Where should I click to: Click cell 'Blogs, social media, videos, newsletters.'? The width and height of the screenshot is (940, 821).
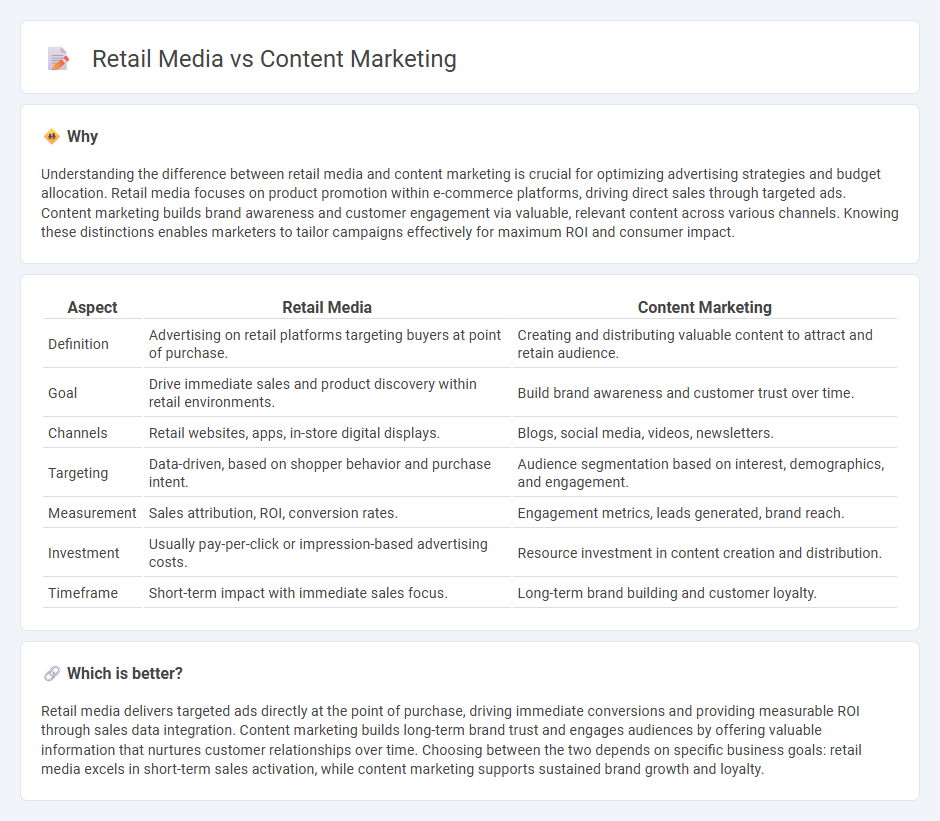click(x=704, y=433)
